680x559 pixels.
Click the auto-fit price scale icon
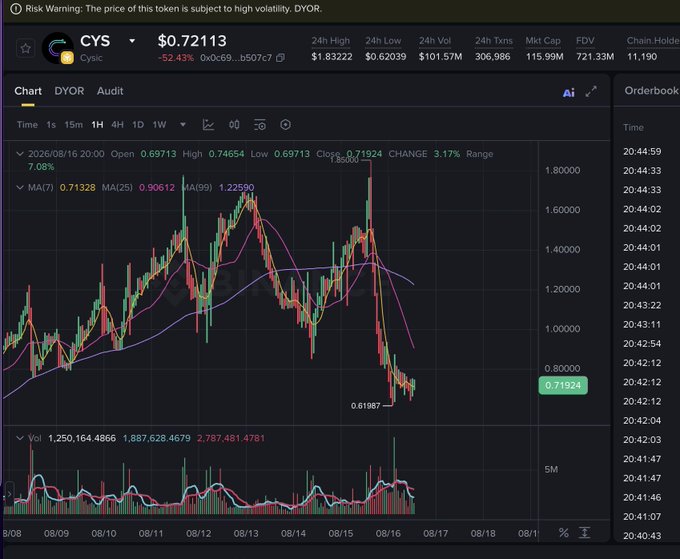[585, 533]
